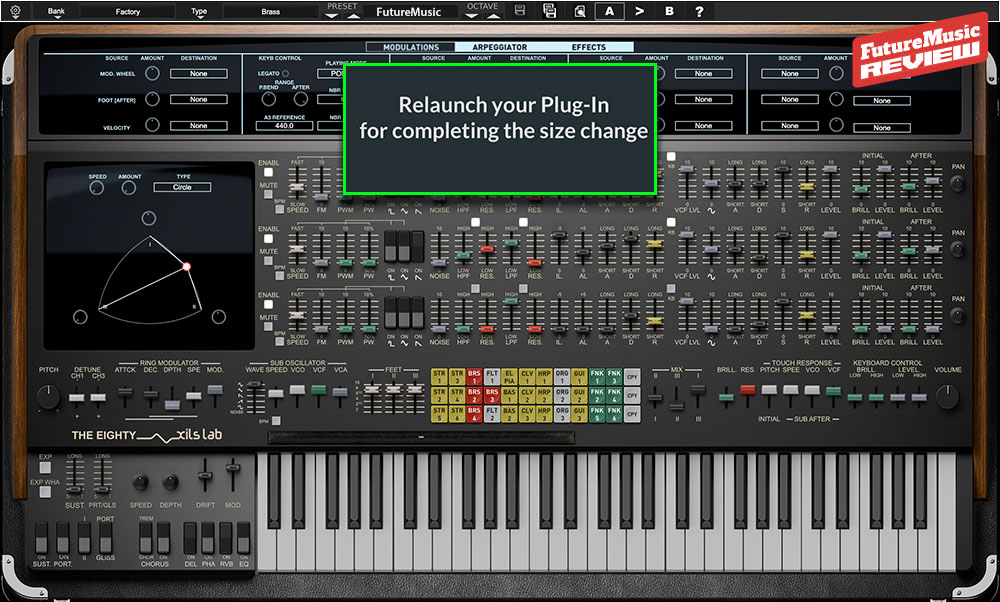Click the PAN knob of first layer row
Viewport: 1000px width, 602px height.
(x=957, y=183)
